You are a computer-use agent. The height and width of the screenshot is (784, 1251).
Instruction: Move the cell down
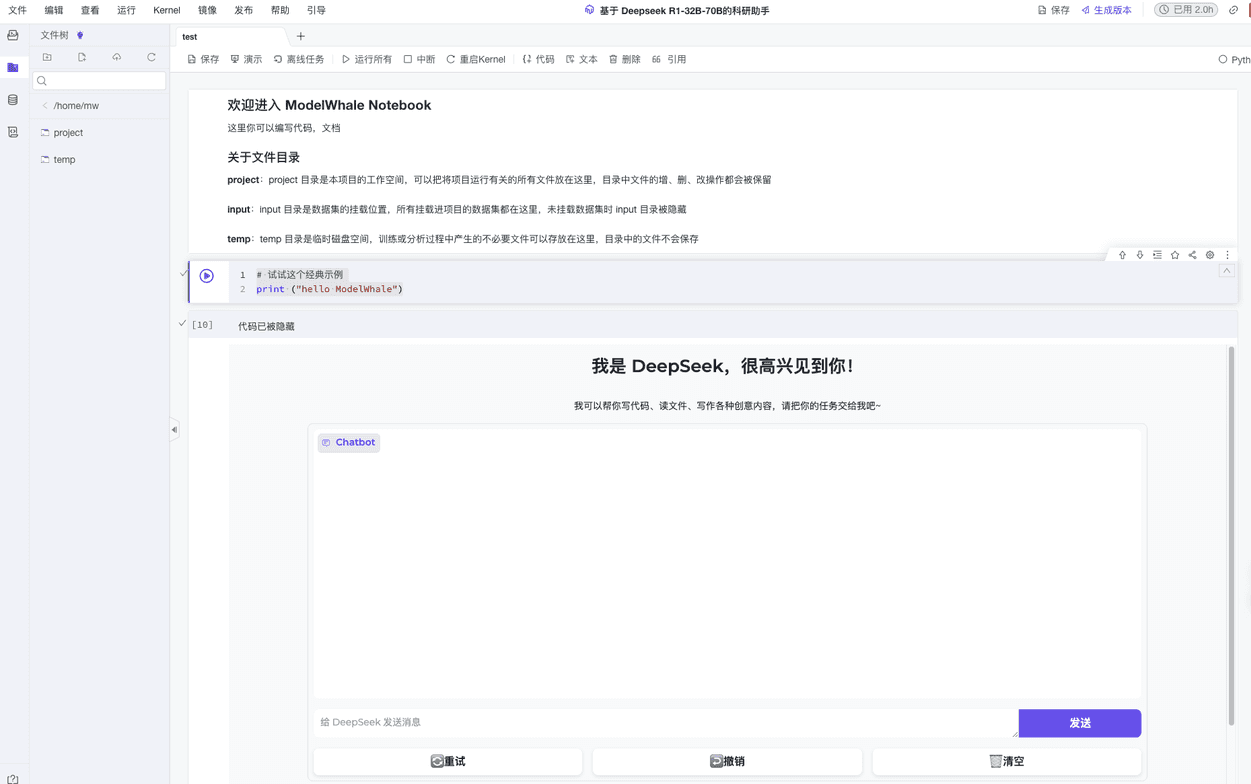(1140, 255)
